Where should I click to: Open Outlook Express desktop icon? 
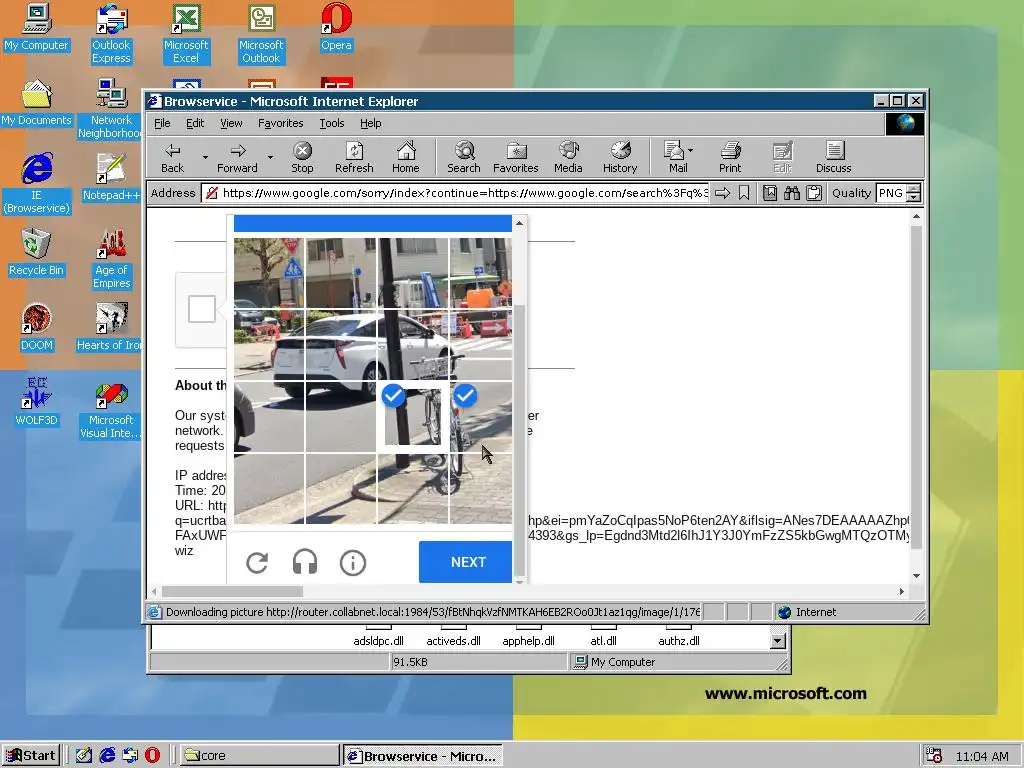(111, 34)
